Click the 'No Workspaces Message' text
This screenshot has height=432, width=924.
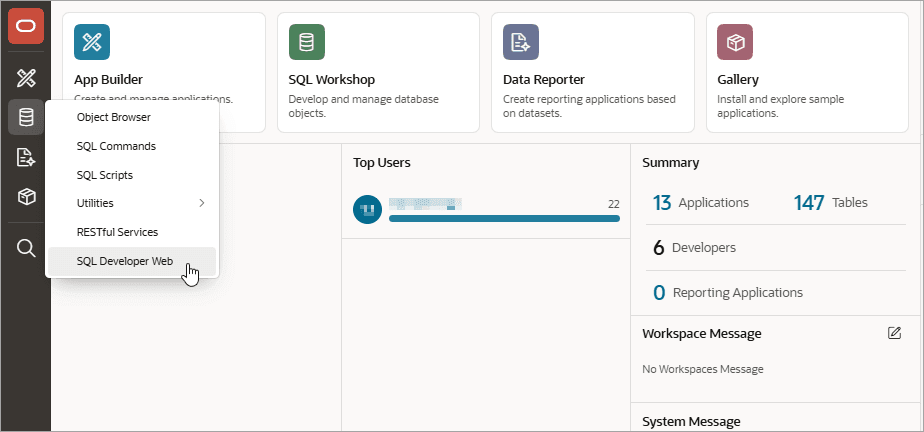[703, 370]
